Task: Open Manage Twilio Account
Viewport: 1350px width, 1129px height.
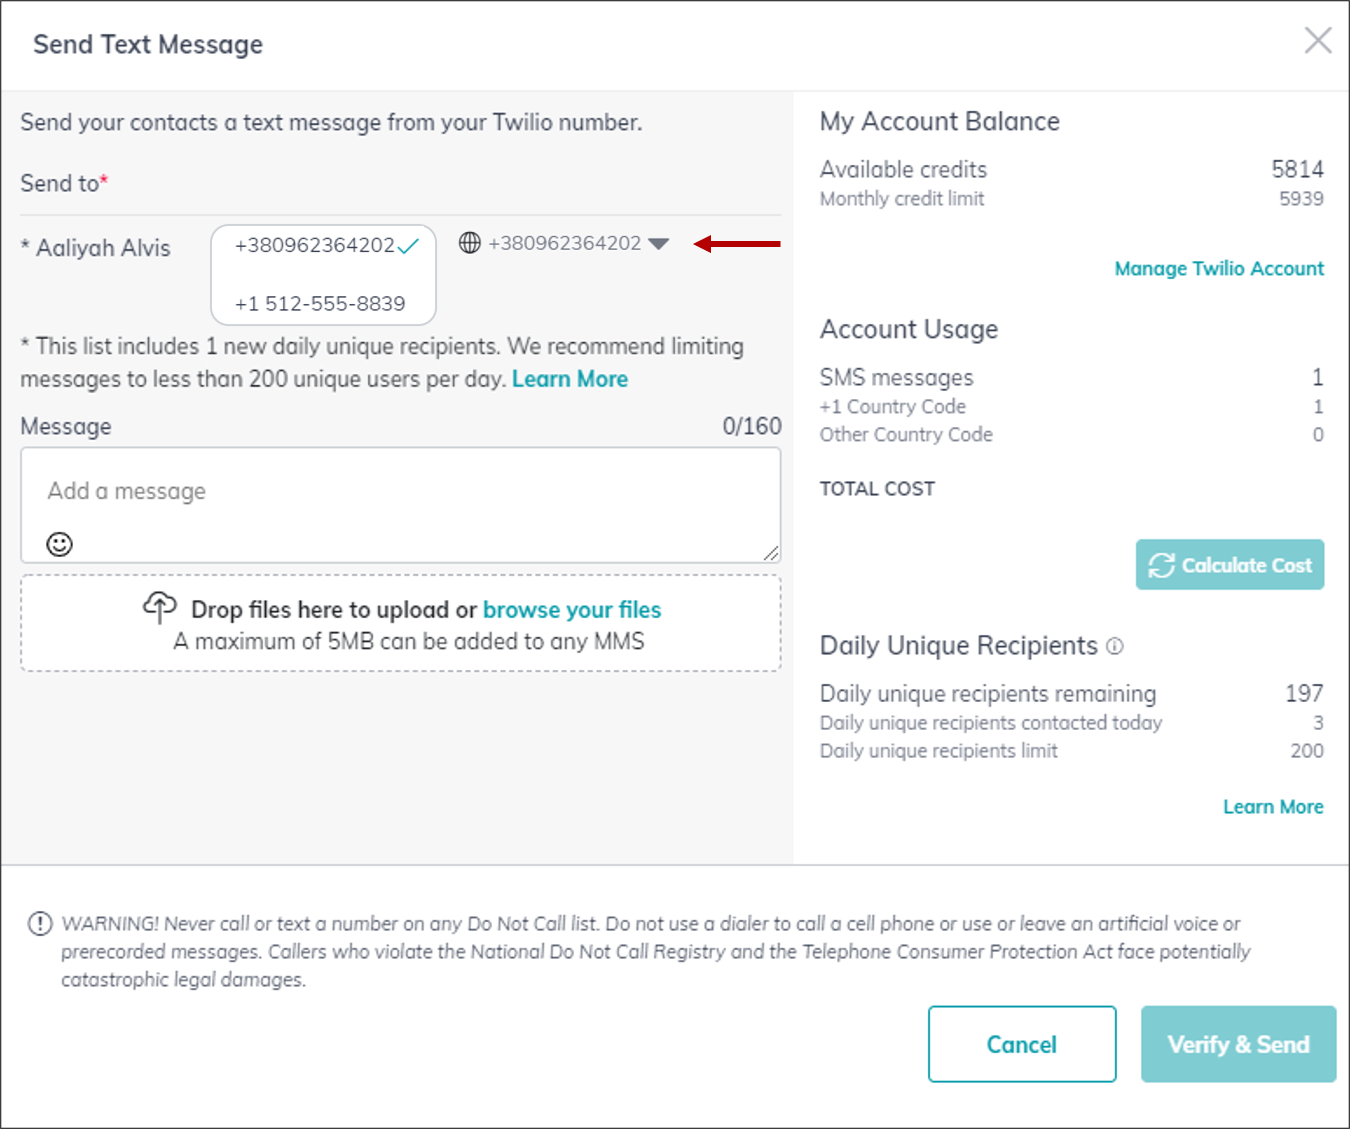Action: tap(1219, 268)
